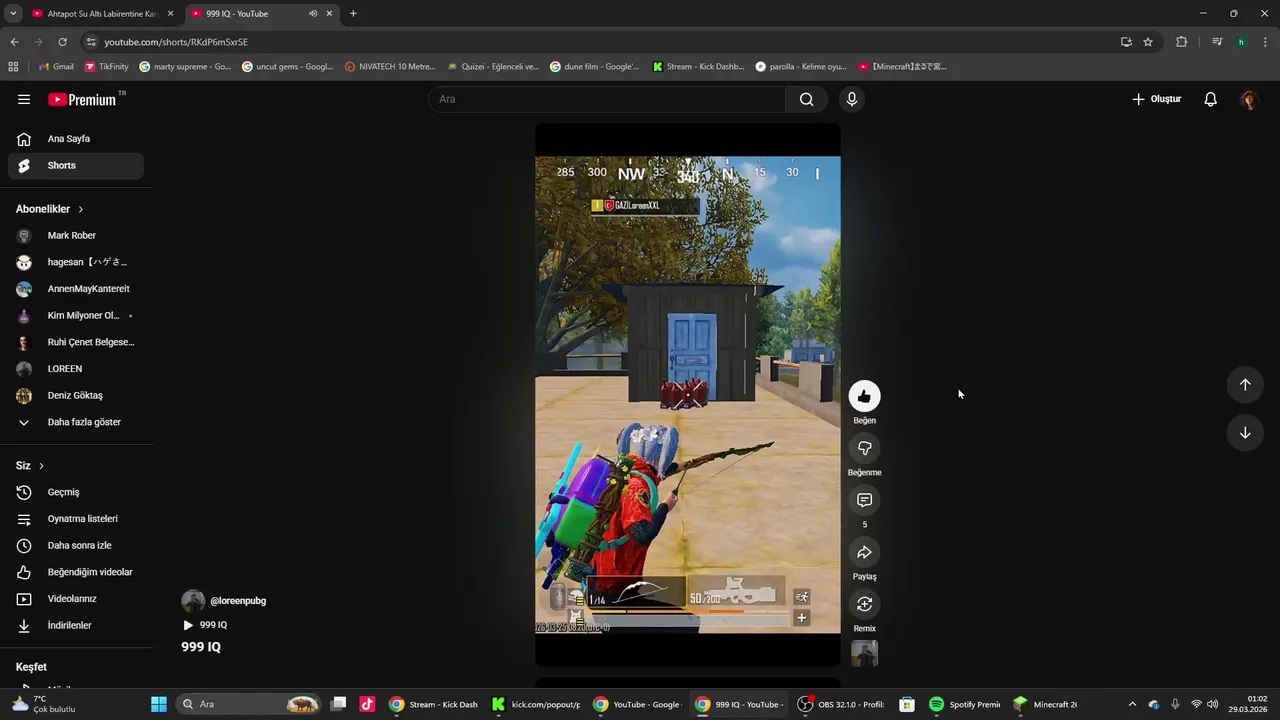Open Chrome three-dot menu
The image size is (1280, 720).
click(1266, 42)
